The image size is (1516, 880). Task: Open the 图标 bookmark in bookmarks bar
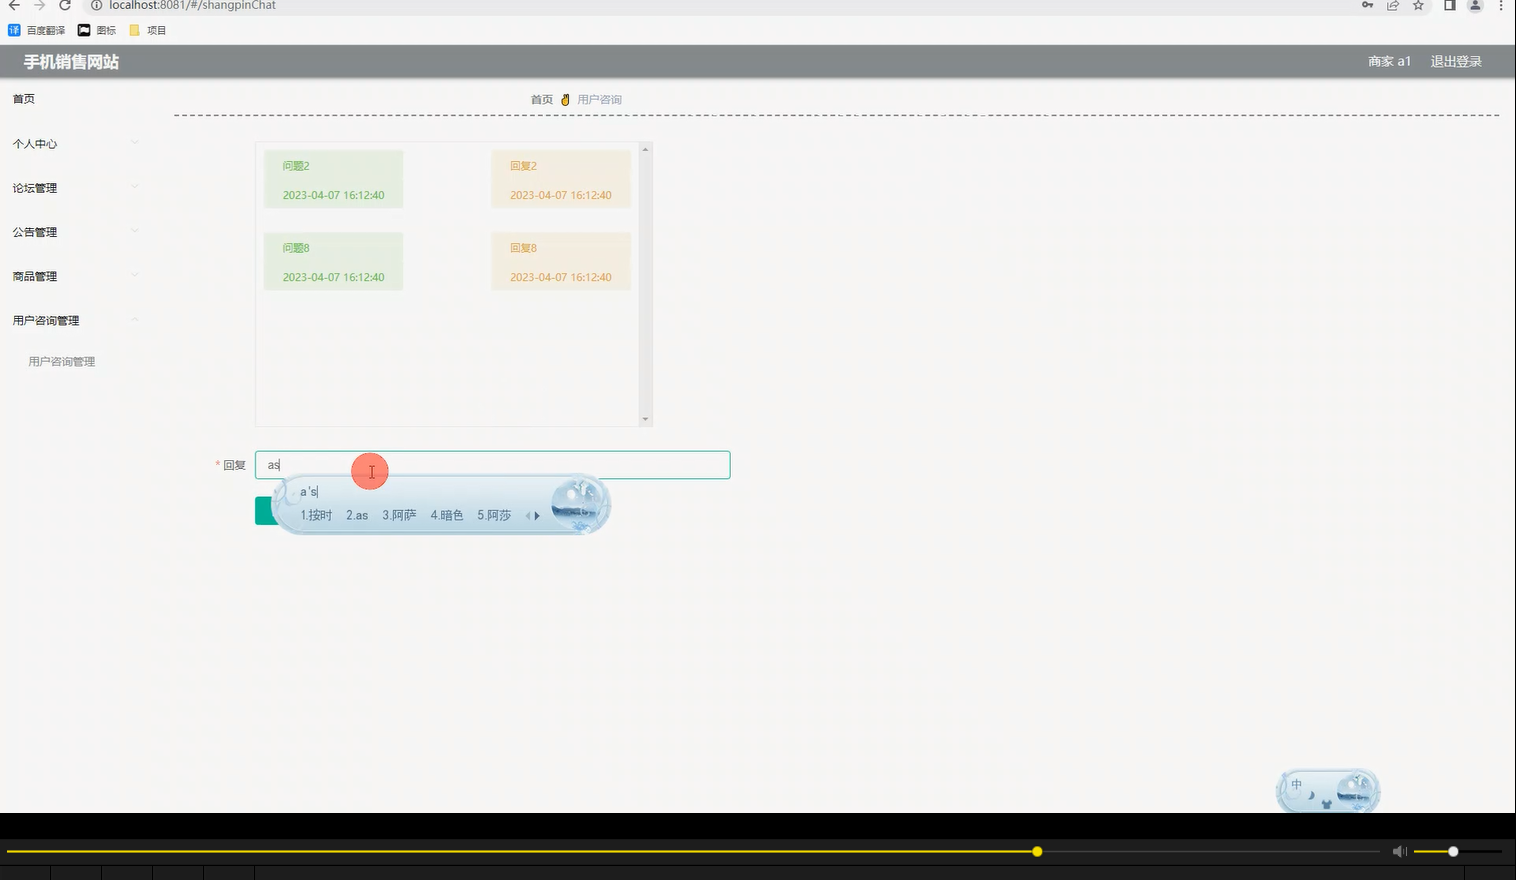pos(96,29)
